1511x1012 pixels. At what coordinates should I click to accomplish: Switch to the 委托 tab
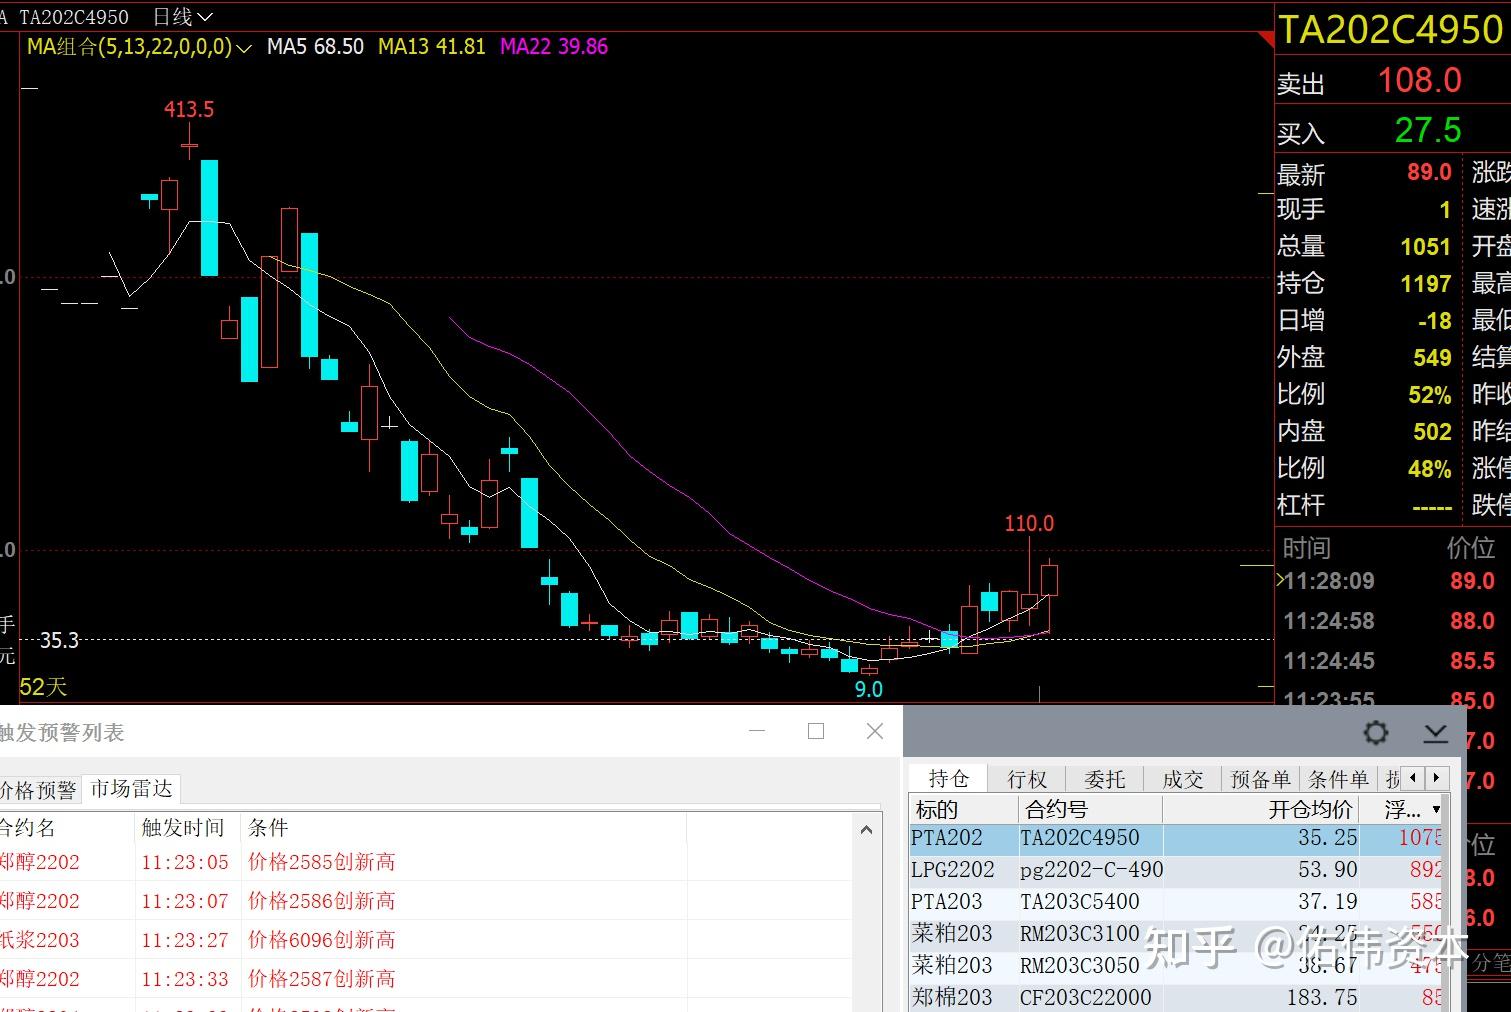(1104, 779)
